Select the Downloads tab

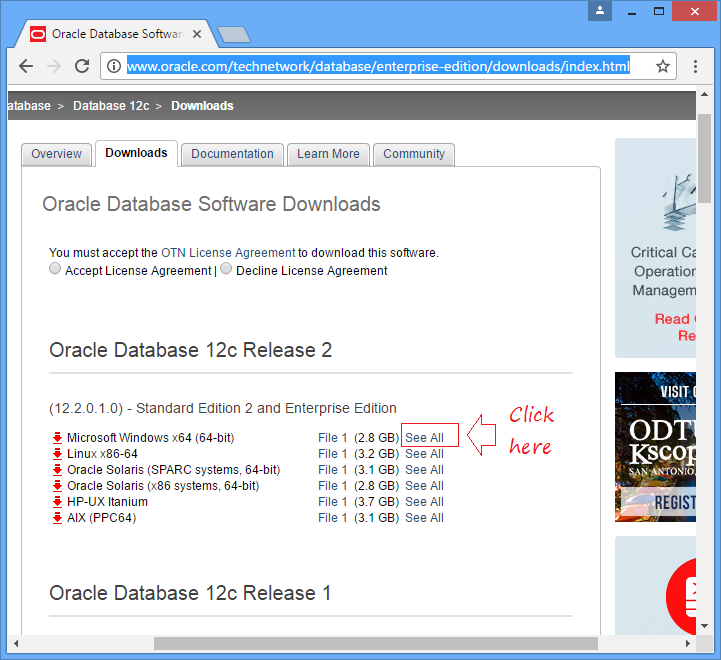(136, 153)
